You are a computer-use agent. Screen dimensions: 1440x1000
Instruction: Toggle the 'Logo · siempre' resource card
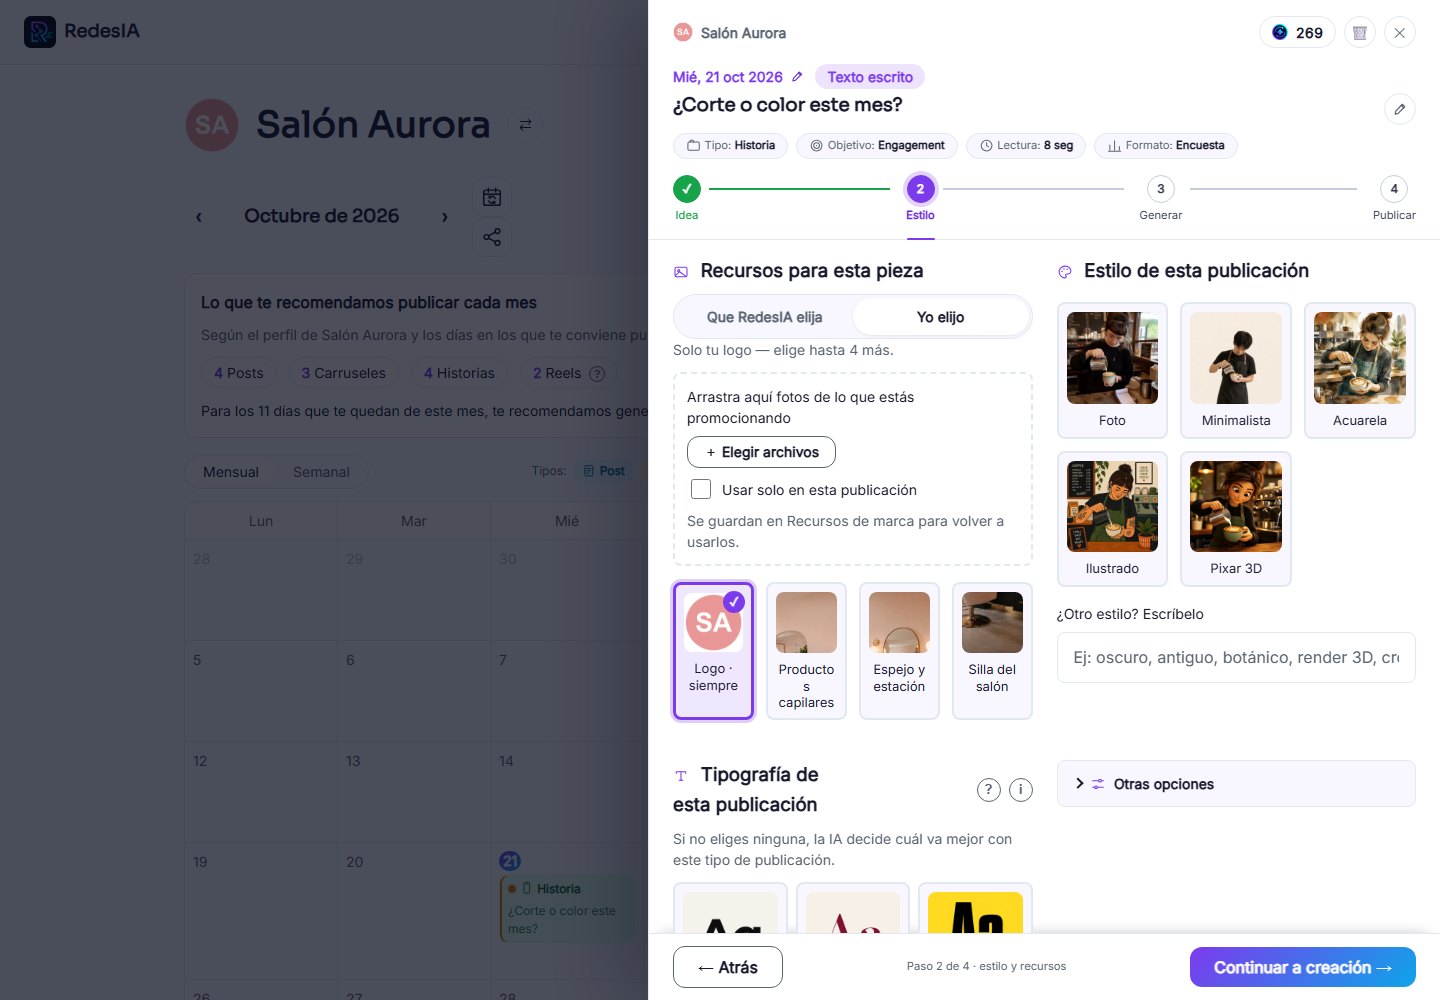[x=713, y=651]
